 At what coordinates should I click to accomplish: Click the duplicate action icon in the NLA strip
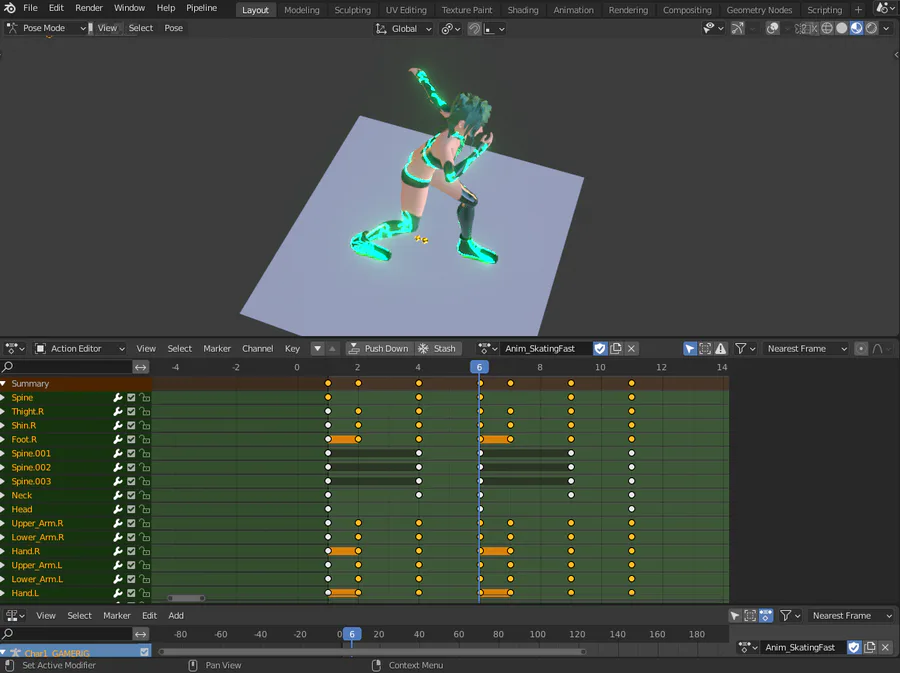pos(870,647)
